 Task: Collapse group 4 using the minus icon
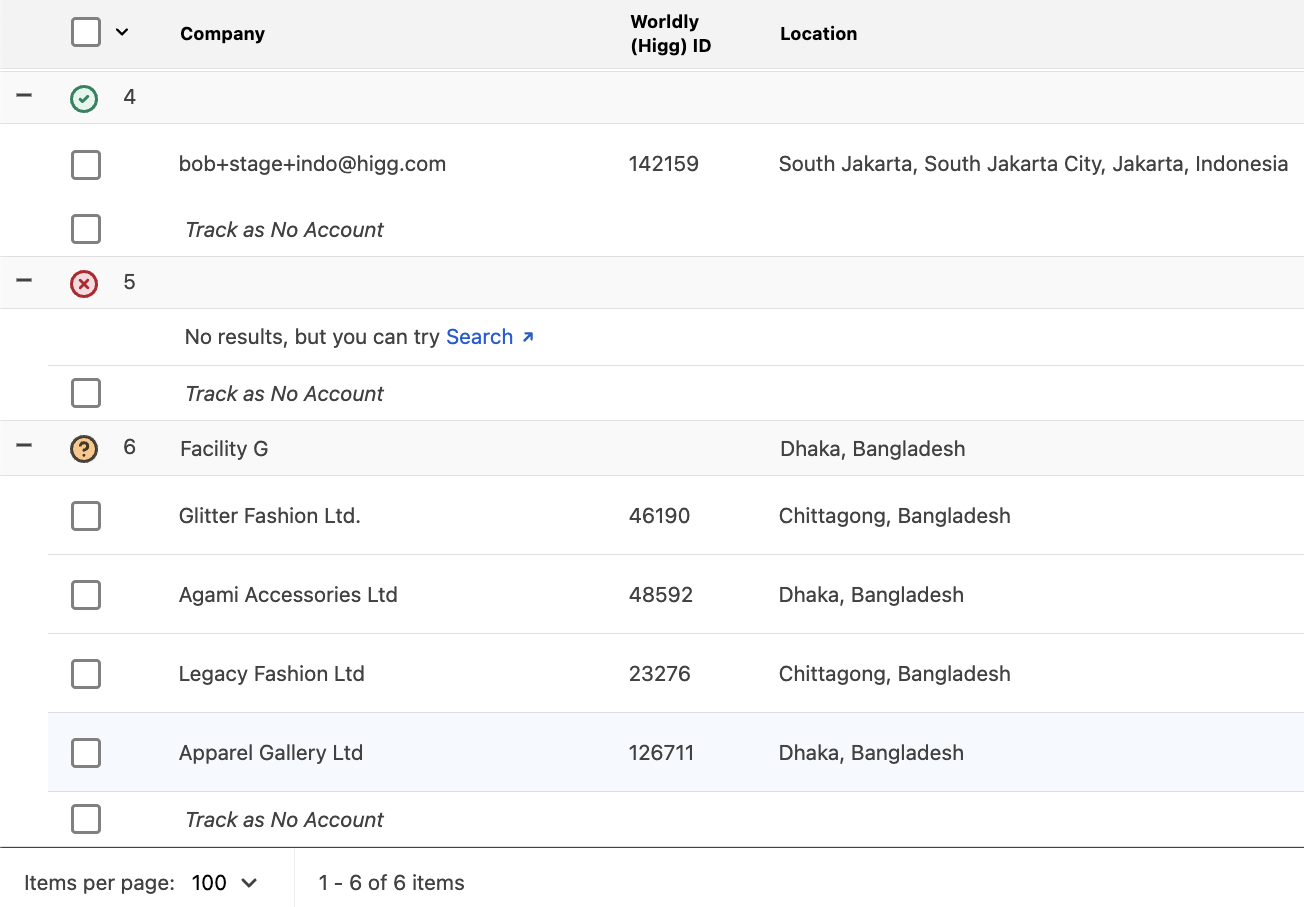pyautogui.click(x=24, y=97)
